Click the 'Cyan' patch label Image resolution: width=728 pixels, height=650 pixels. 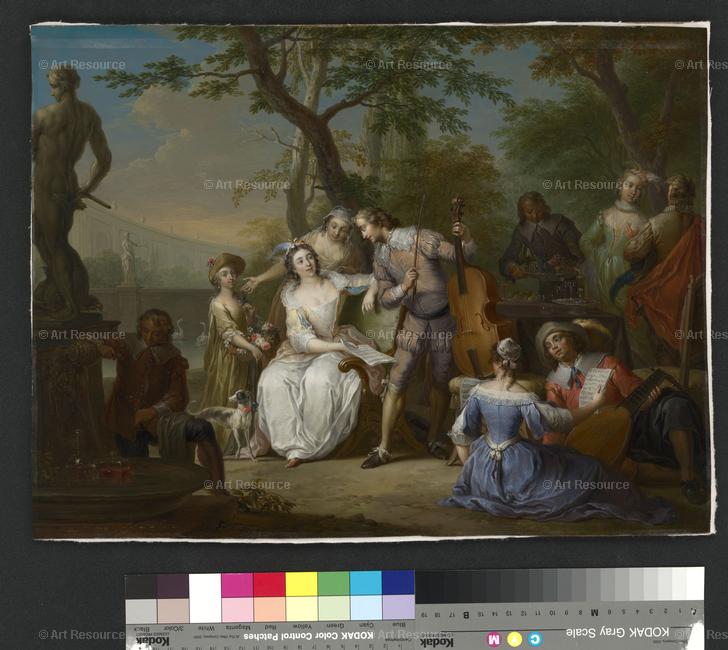coord(366,625)
